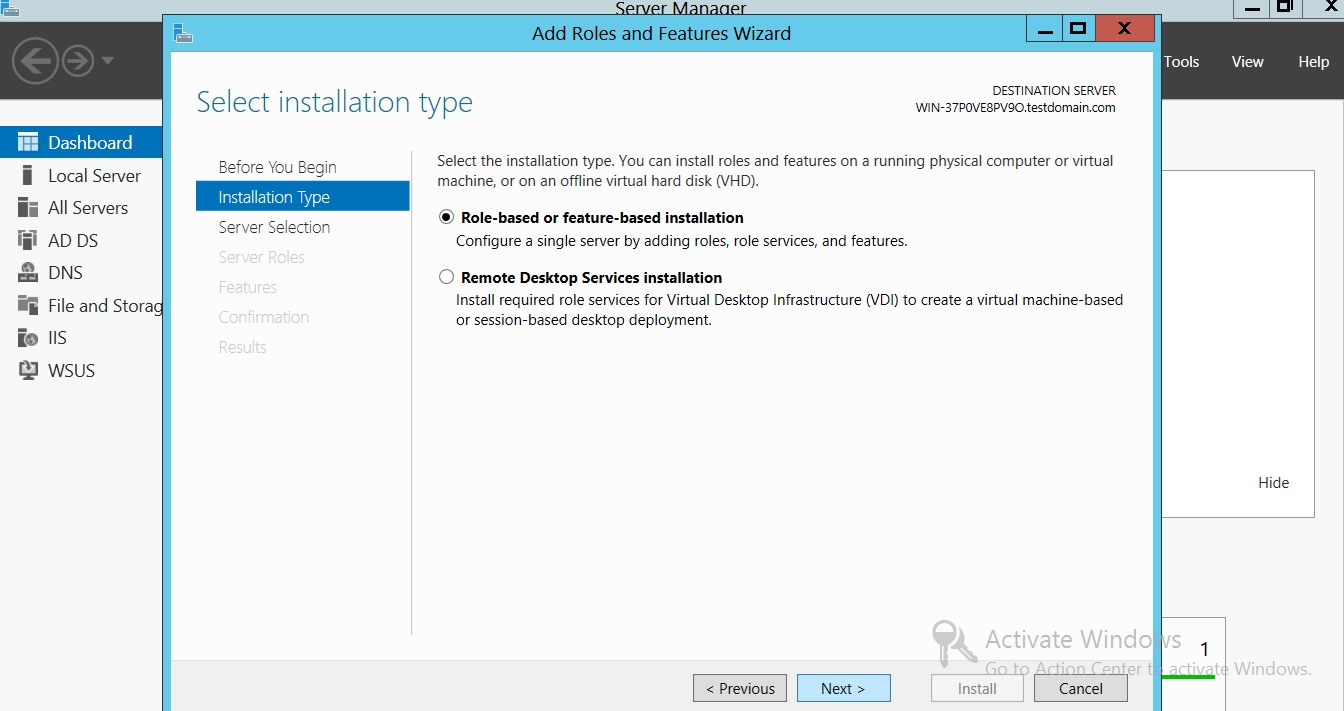Click the DNS role icon
The image size is (1344, 711).
click(x=28, y=273)
